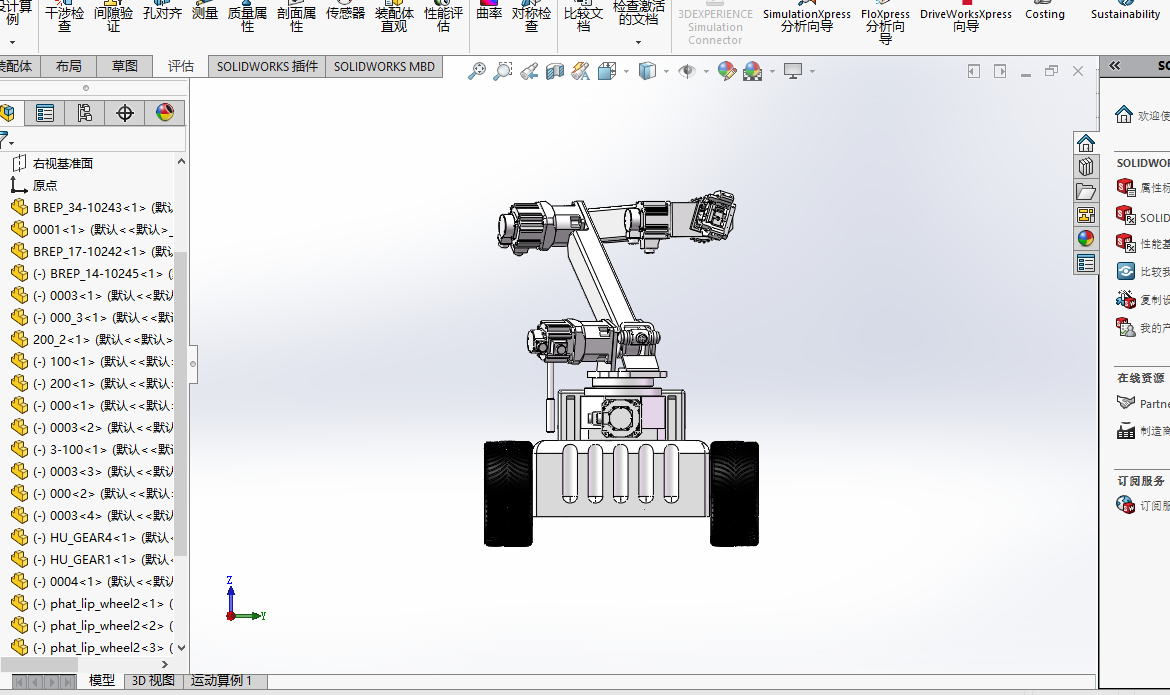Collapse the task pane with double chevron
The width and height of the screenshot is (1170, 695).
click(1114, 66)
